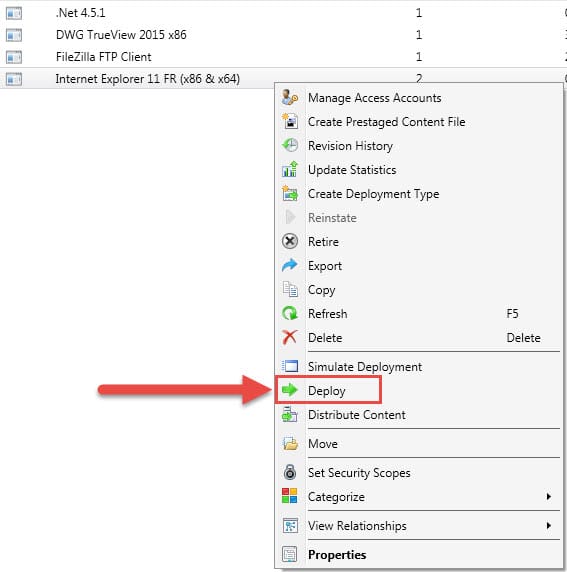This screenshot has height=572, width=567.
Task: Click the Distribute Content icon
Action: pos(290,414)
